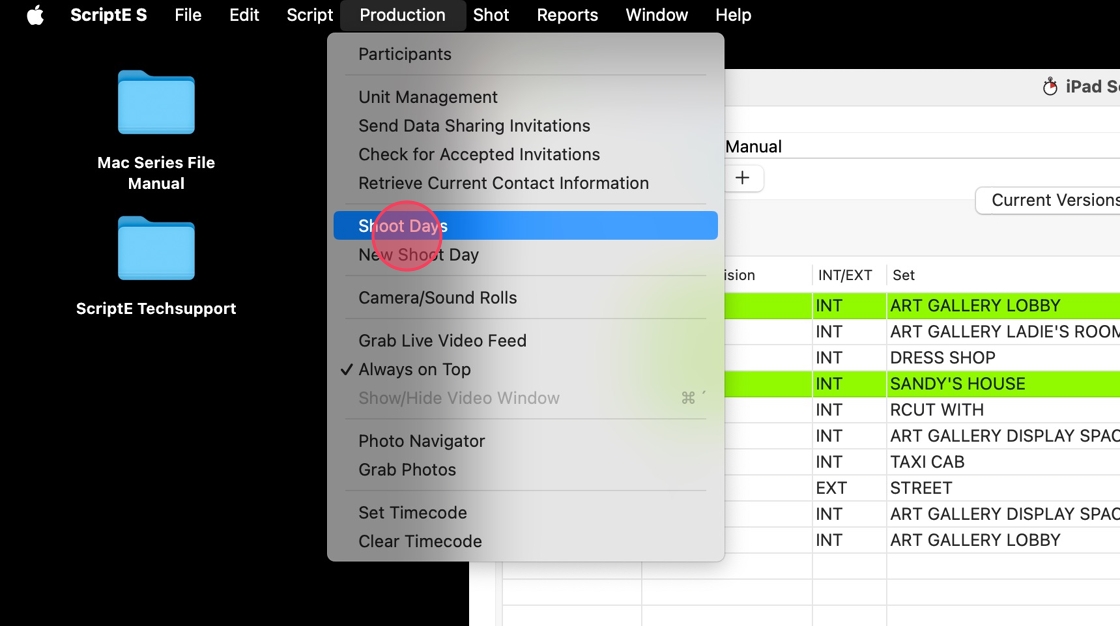Open Camera/Sound Rolls

(437, 298)
